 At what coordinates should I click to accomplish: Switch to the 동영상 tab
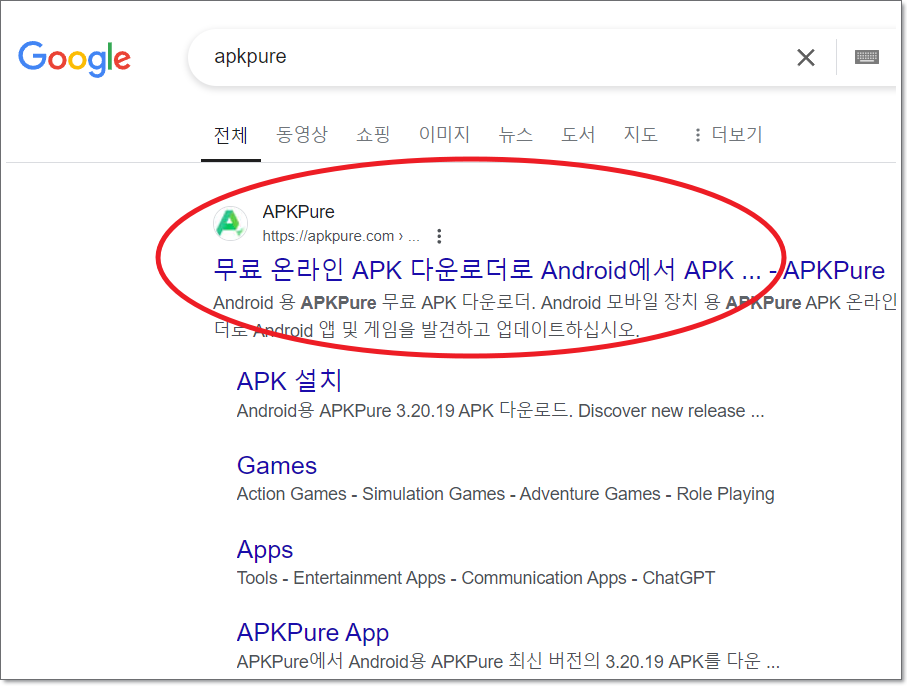302,134
